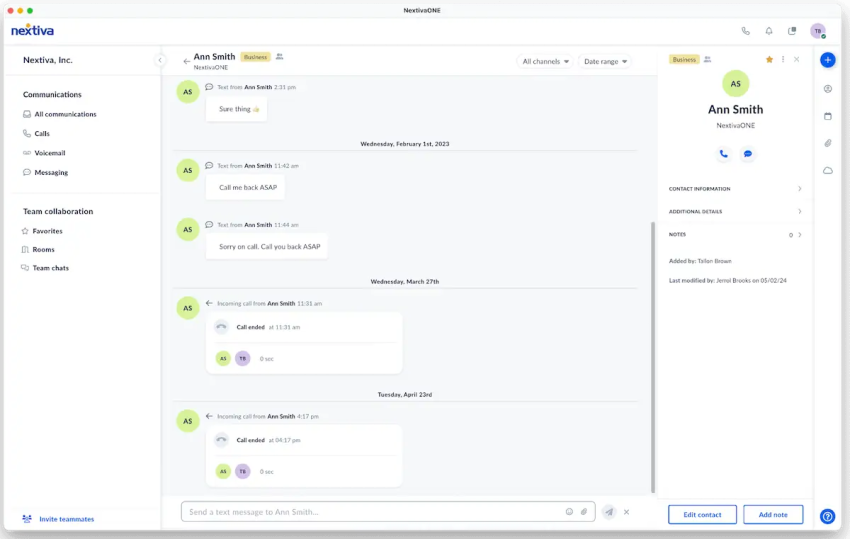Click the X next to the send button
850x539 pixels.
[626, 512]
